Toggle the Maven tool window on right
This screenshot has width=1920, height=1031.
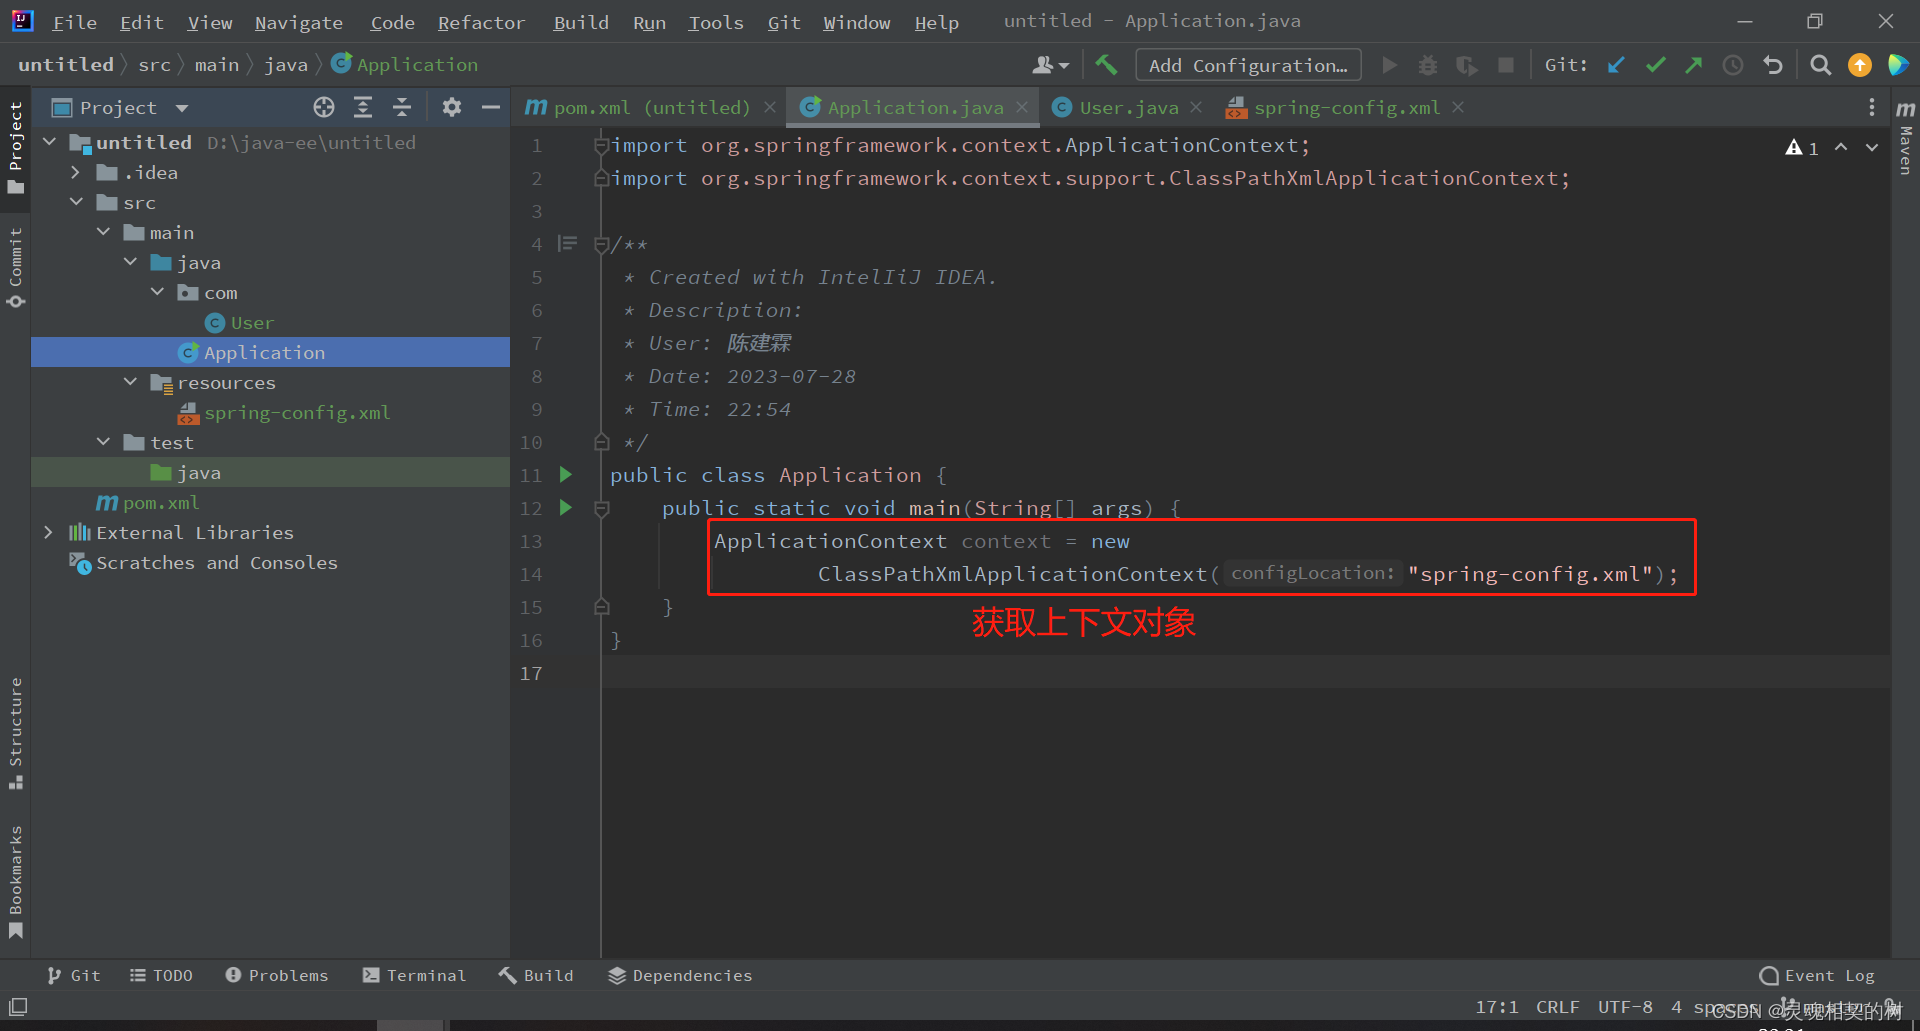pos(1906,137)
